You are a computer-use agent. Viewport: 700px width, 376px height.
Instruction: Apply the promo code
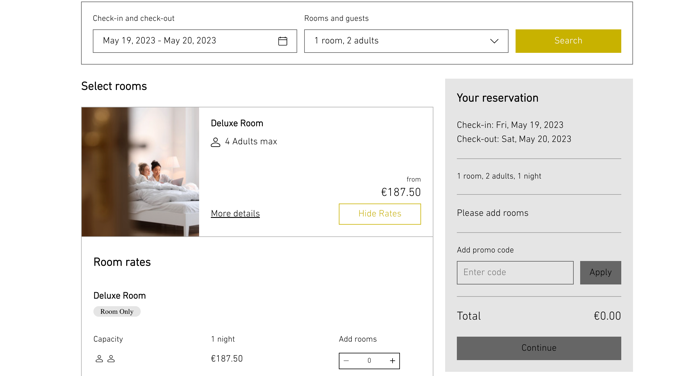point(600,272)
